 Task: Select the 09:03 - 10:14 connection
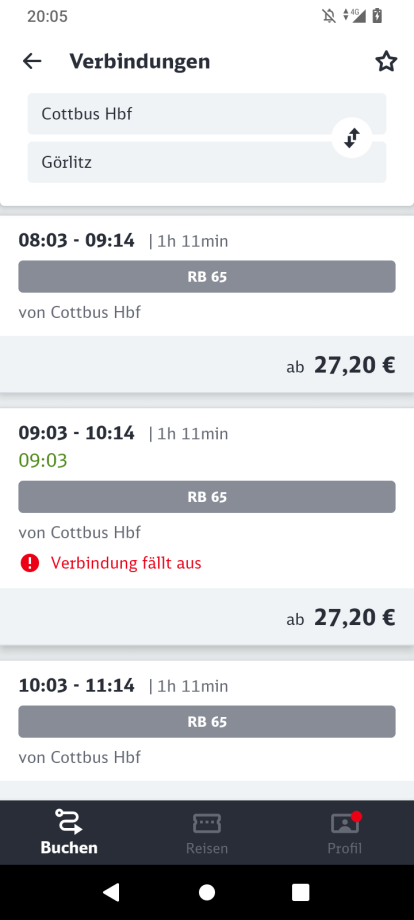tap(207, 526)
